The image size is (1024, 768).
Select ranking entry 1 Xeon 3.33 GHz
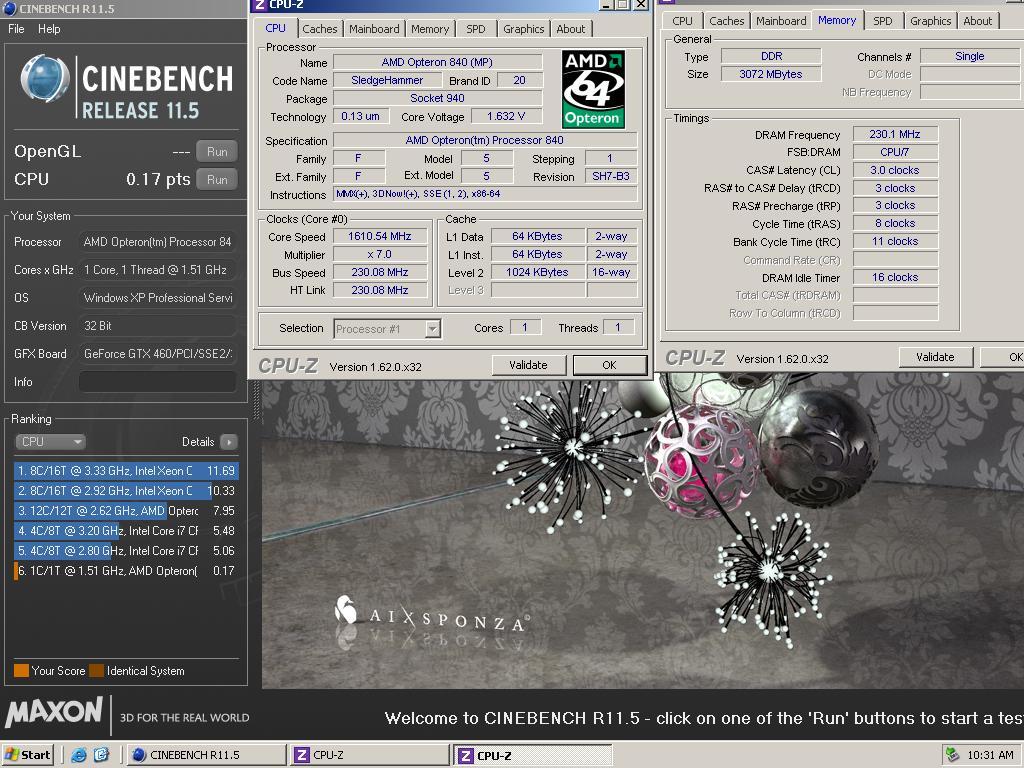click(x=125, y=471)
